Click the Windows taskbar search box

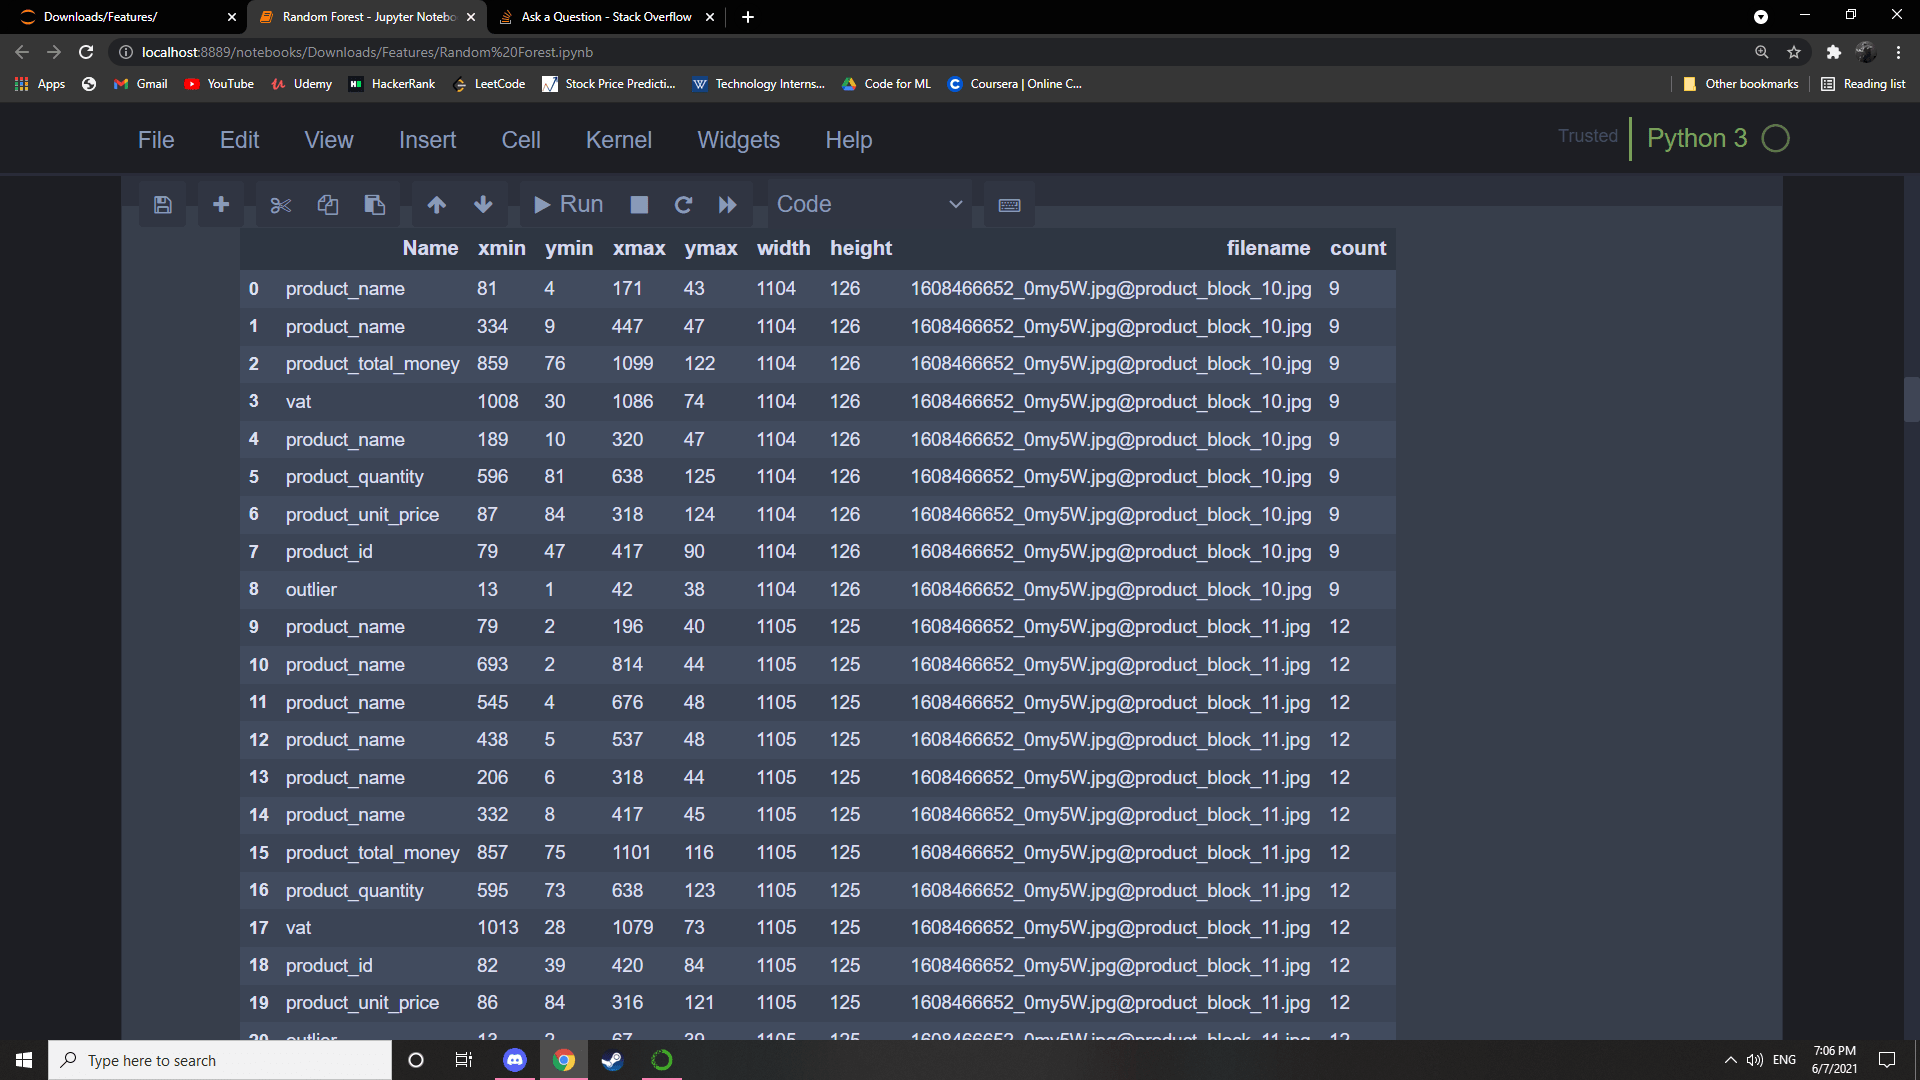[220, 1060]
